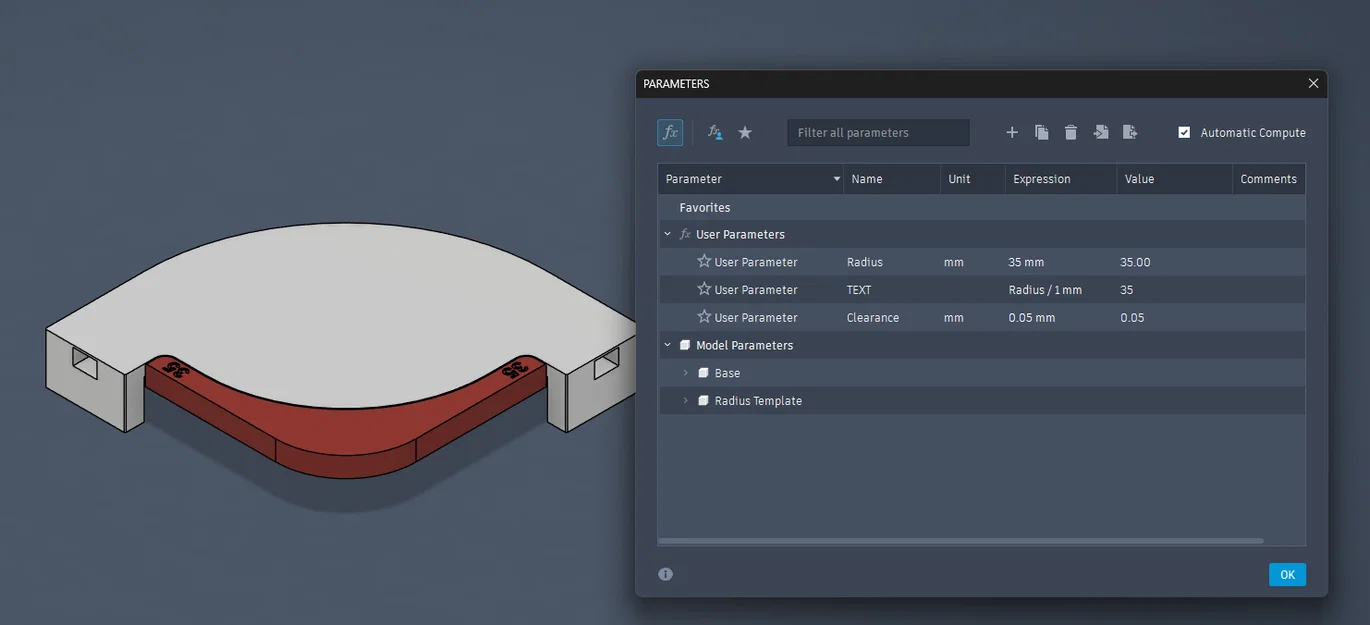Click the Value column header
The height and width of the screenshot is (625, 1370).
pos(1175,179)
